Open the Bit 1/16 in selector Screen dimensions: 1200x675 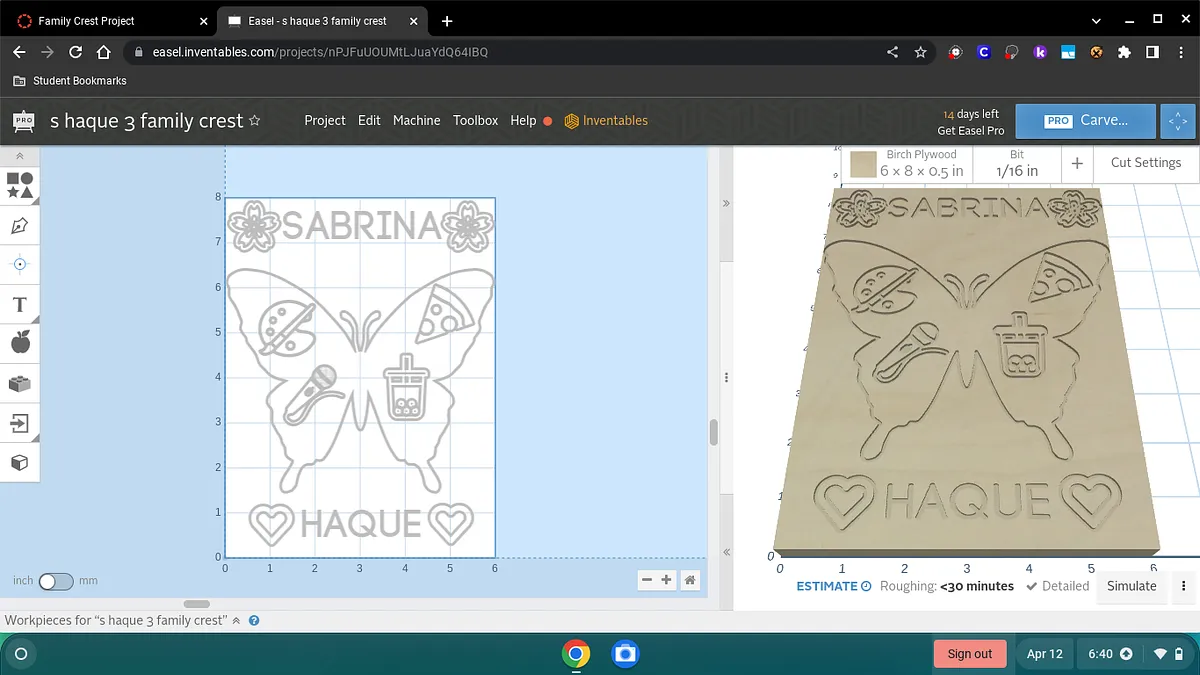(1017, 163)
